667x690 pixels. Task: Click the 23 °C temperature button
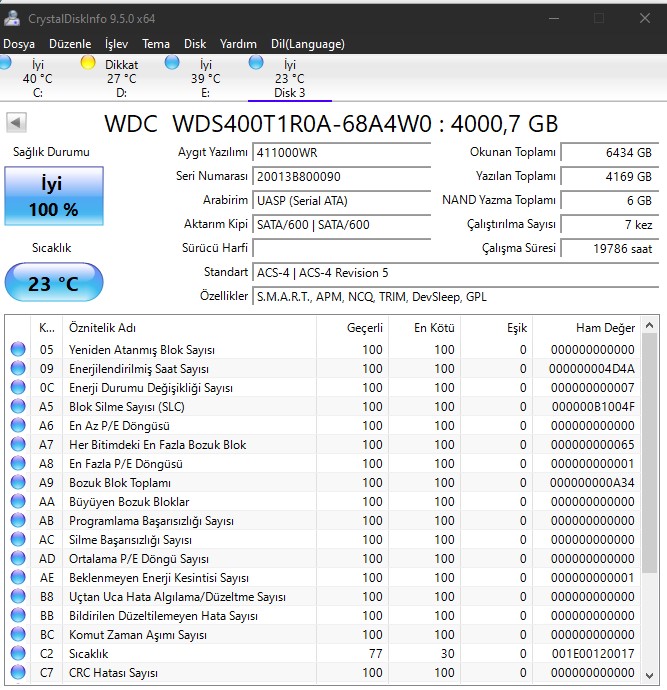coord(54,283)
